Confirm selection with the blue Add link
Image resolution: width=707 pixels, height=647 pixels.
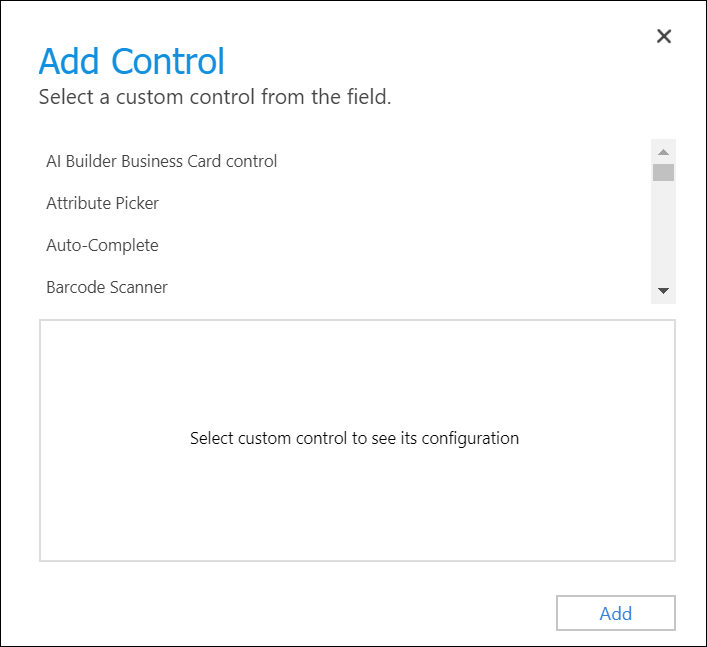tap(615, 613)
